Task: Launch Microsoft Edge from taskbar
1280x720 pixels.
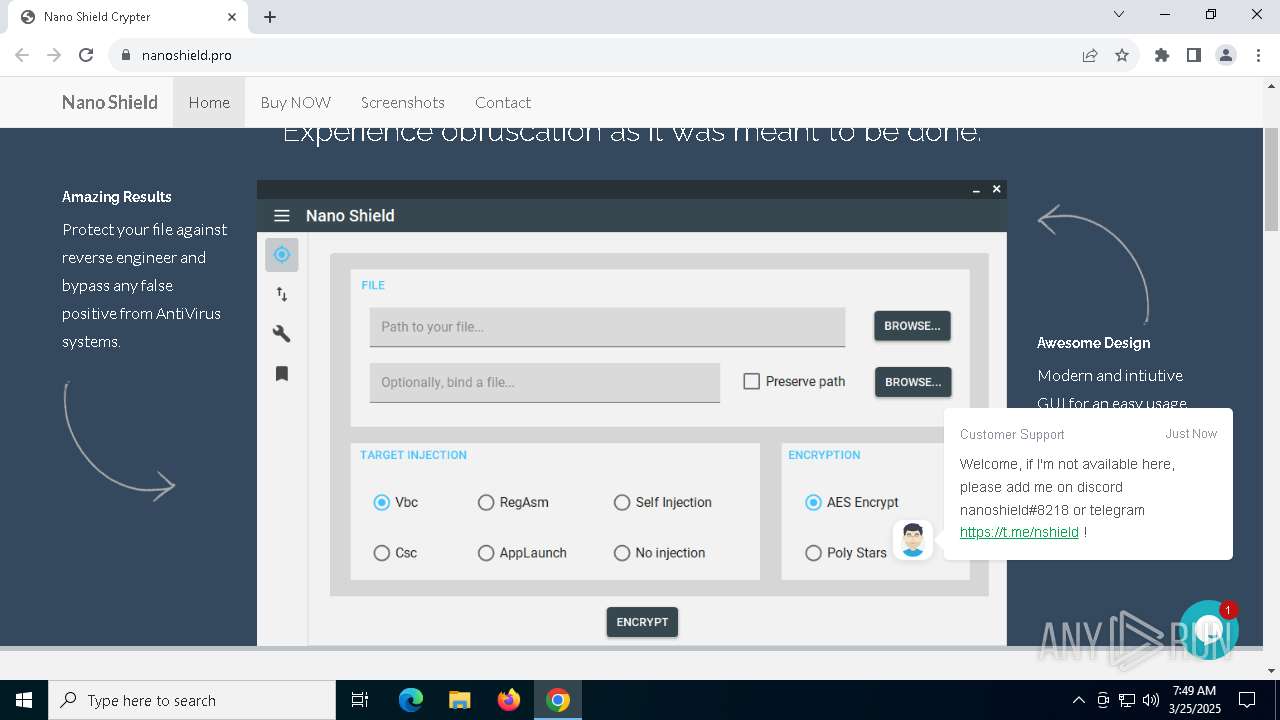Action: [411, 700]
